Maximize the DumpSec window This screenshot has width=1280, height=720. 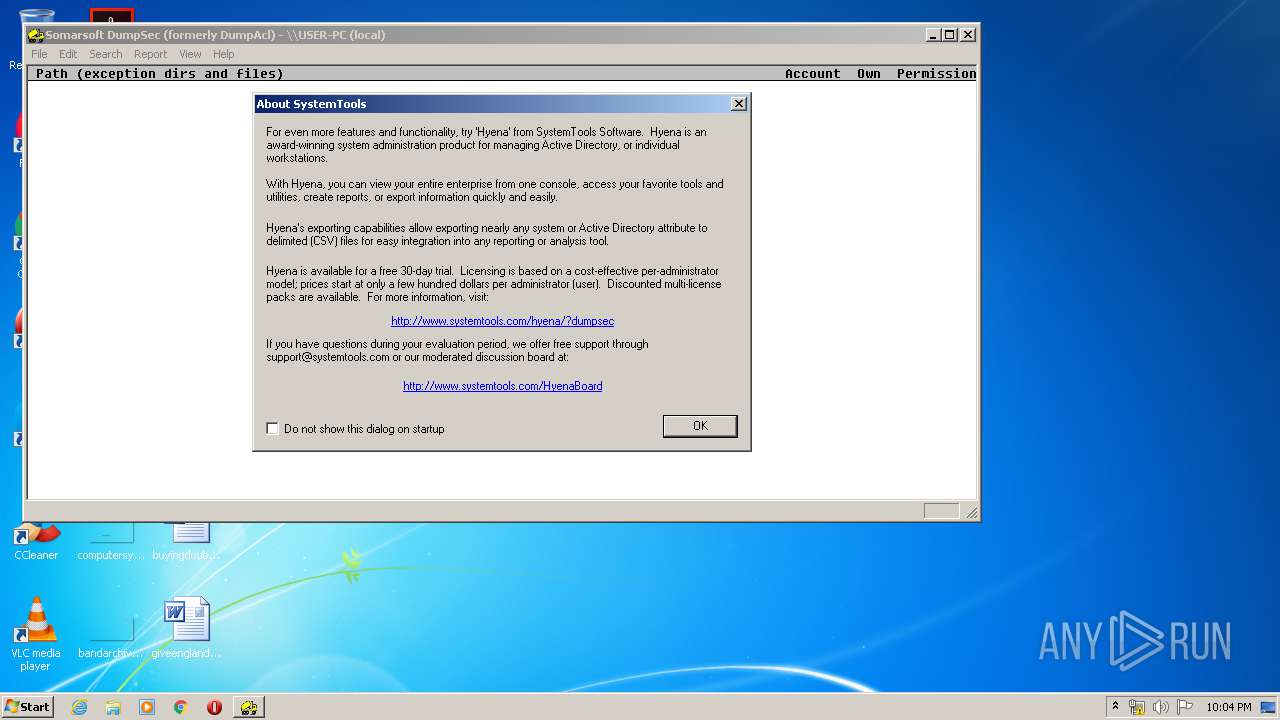(950, 34)
